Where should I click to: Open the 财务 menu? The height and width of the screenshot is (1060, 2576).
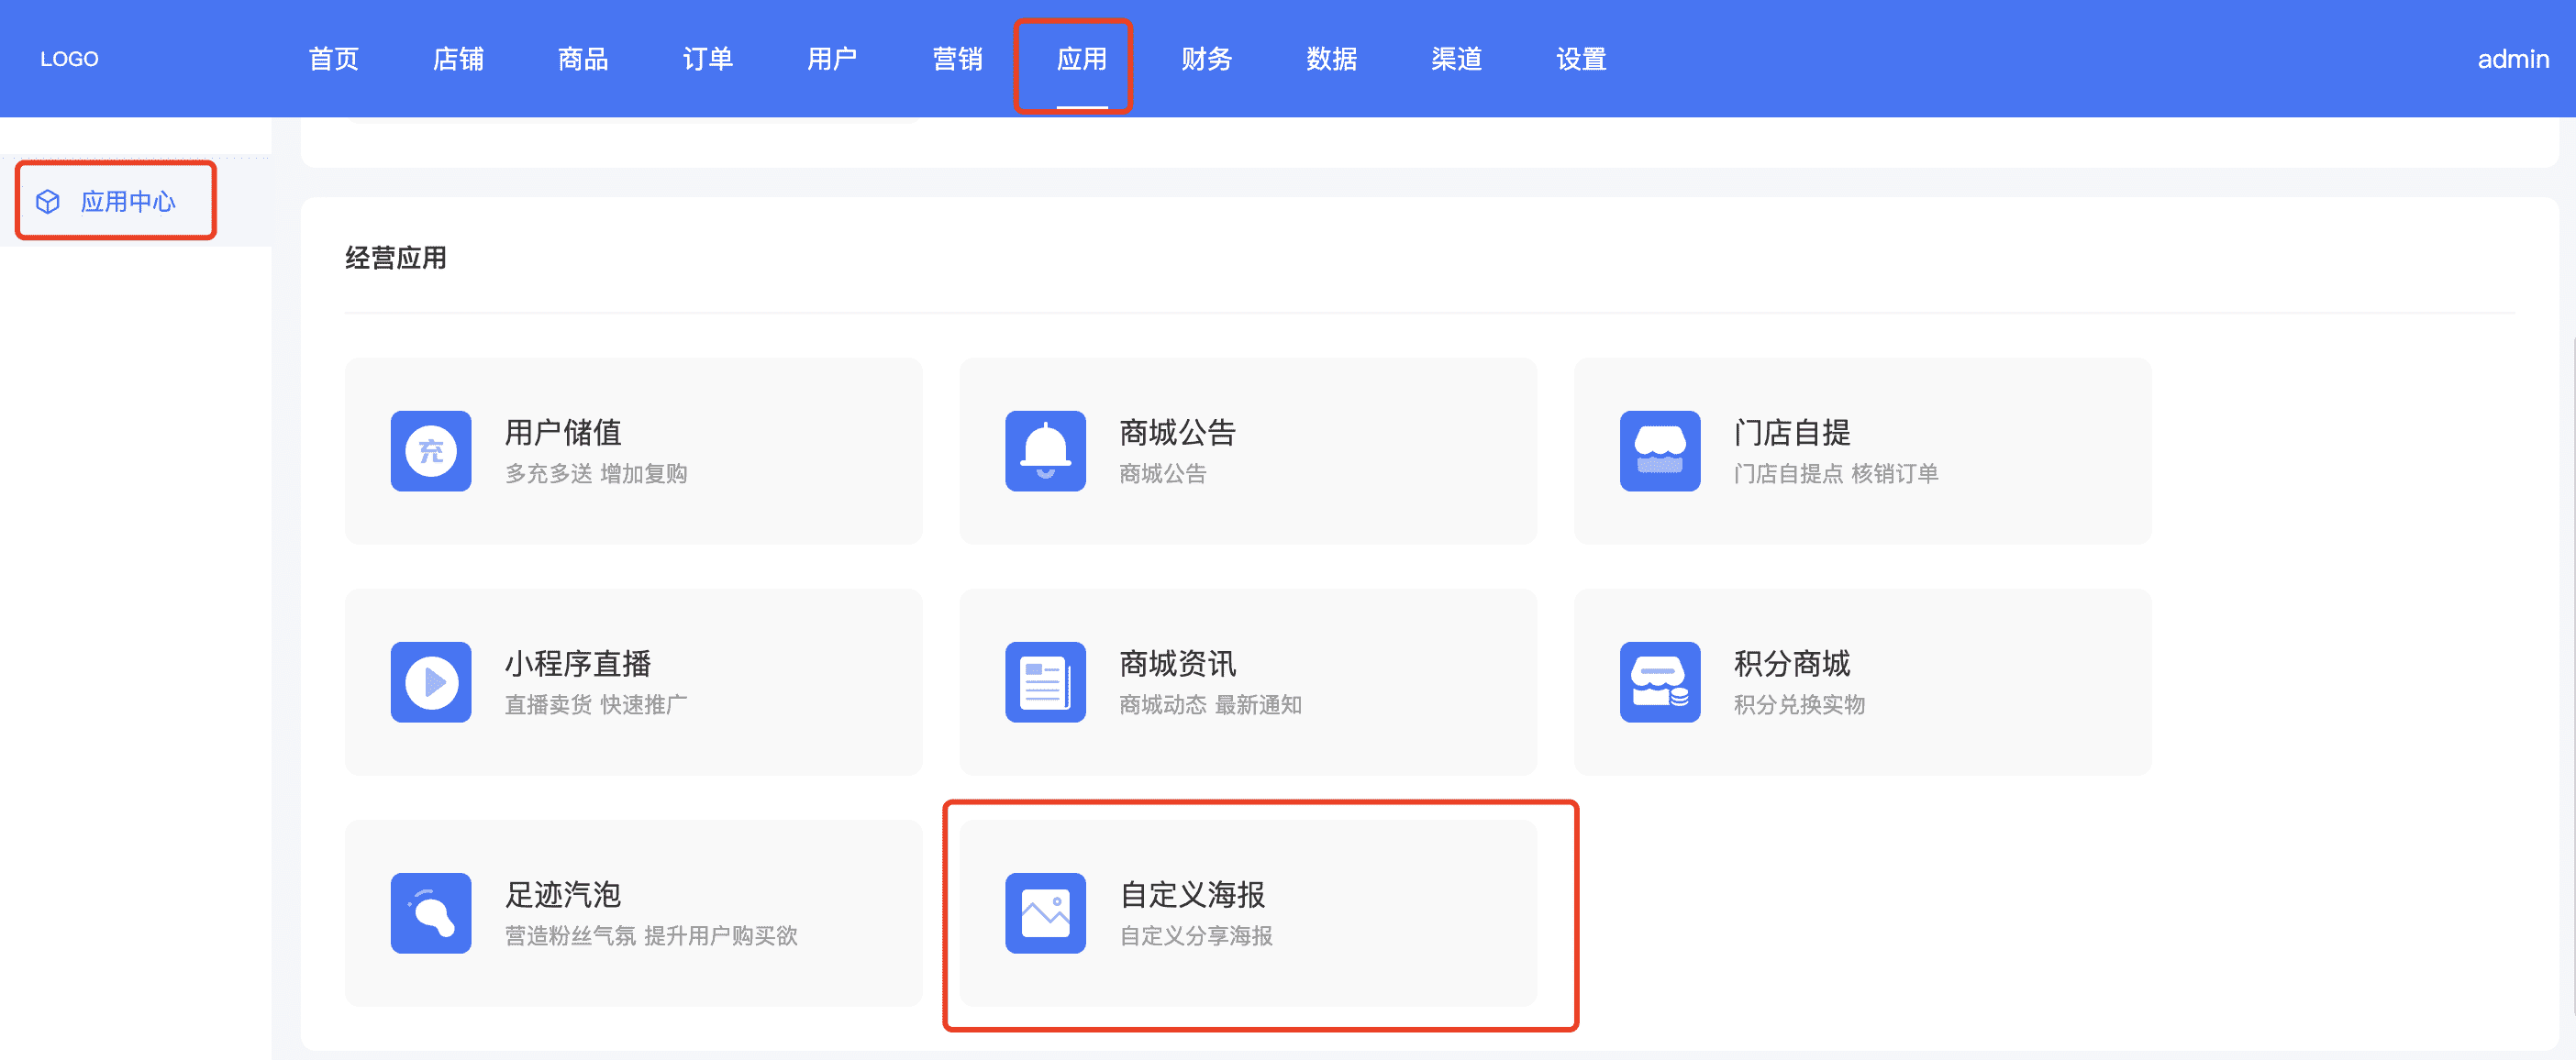coord(1207,59)
